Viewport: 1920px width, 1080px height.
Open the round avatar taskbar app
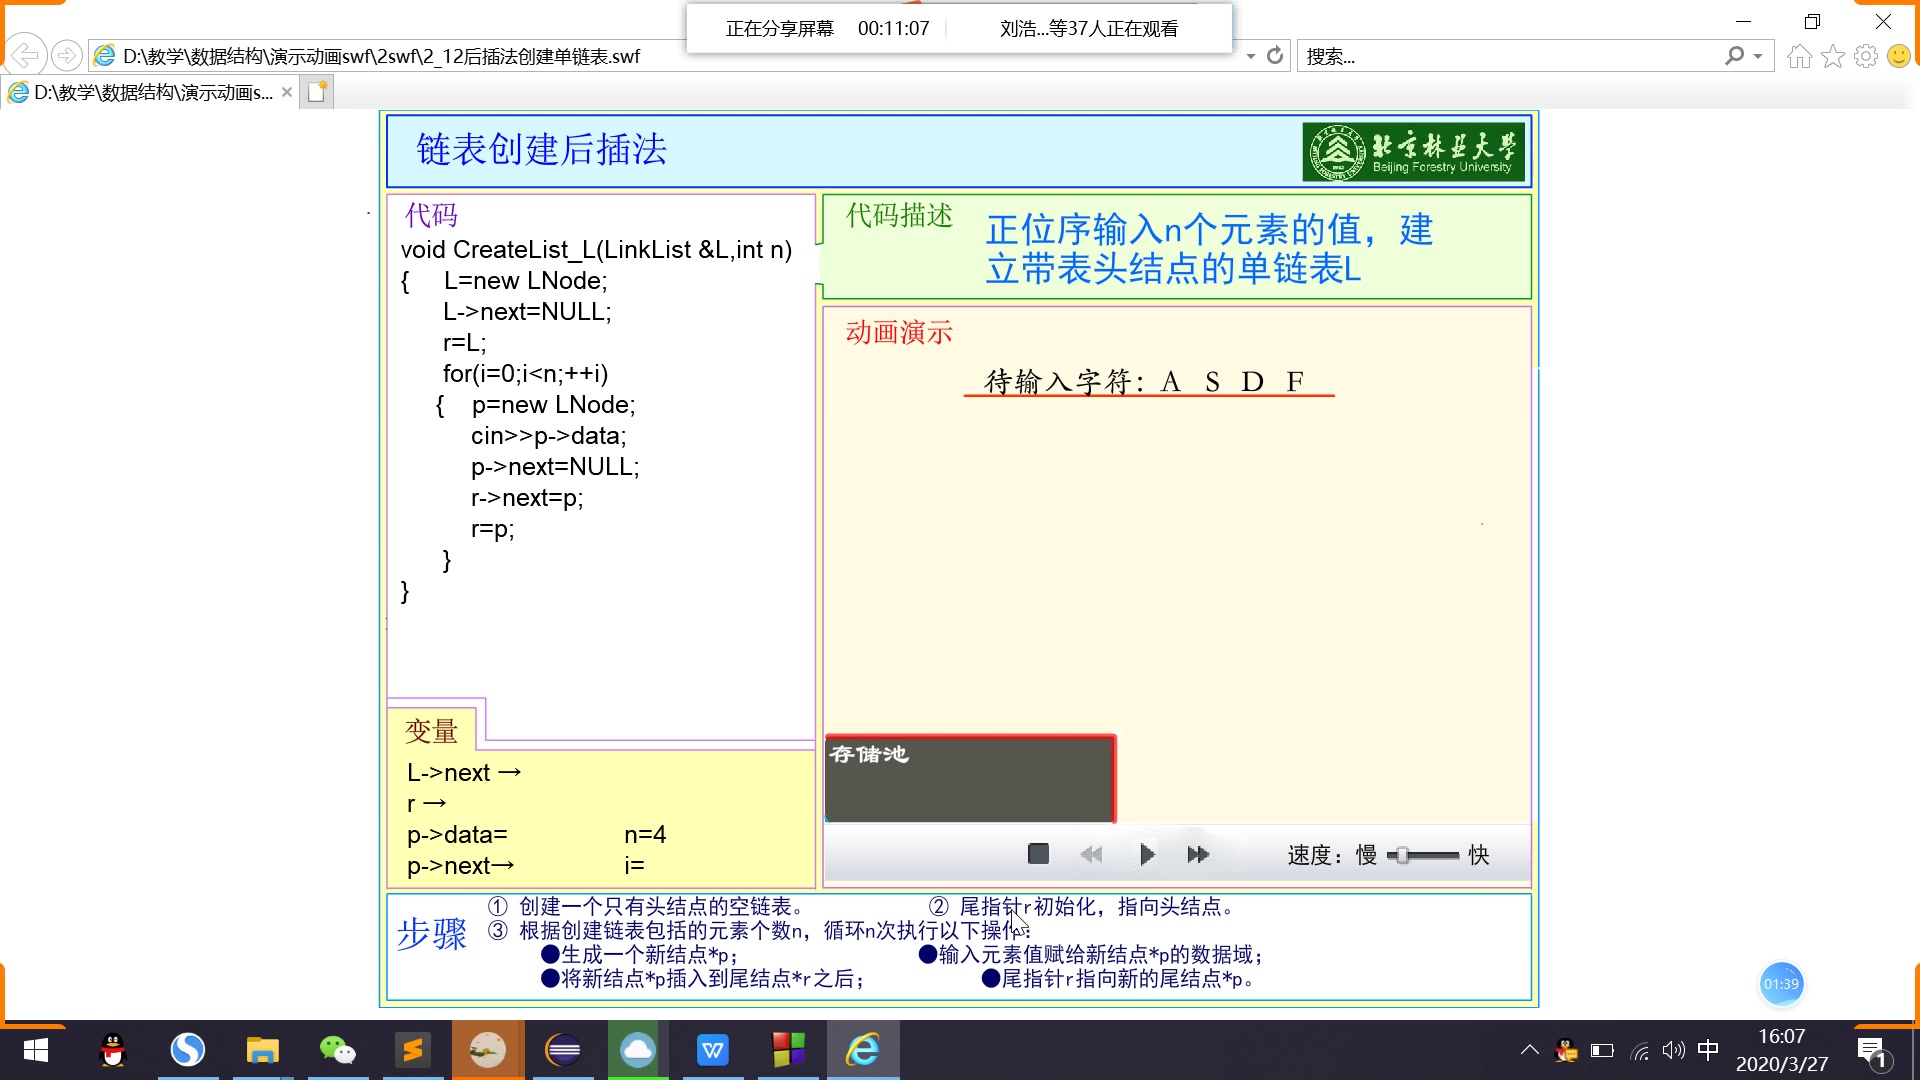(488, 1050)
